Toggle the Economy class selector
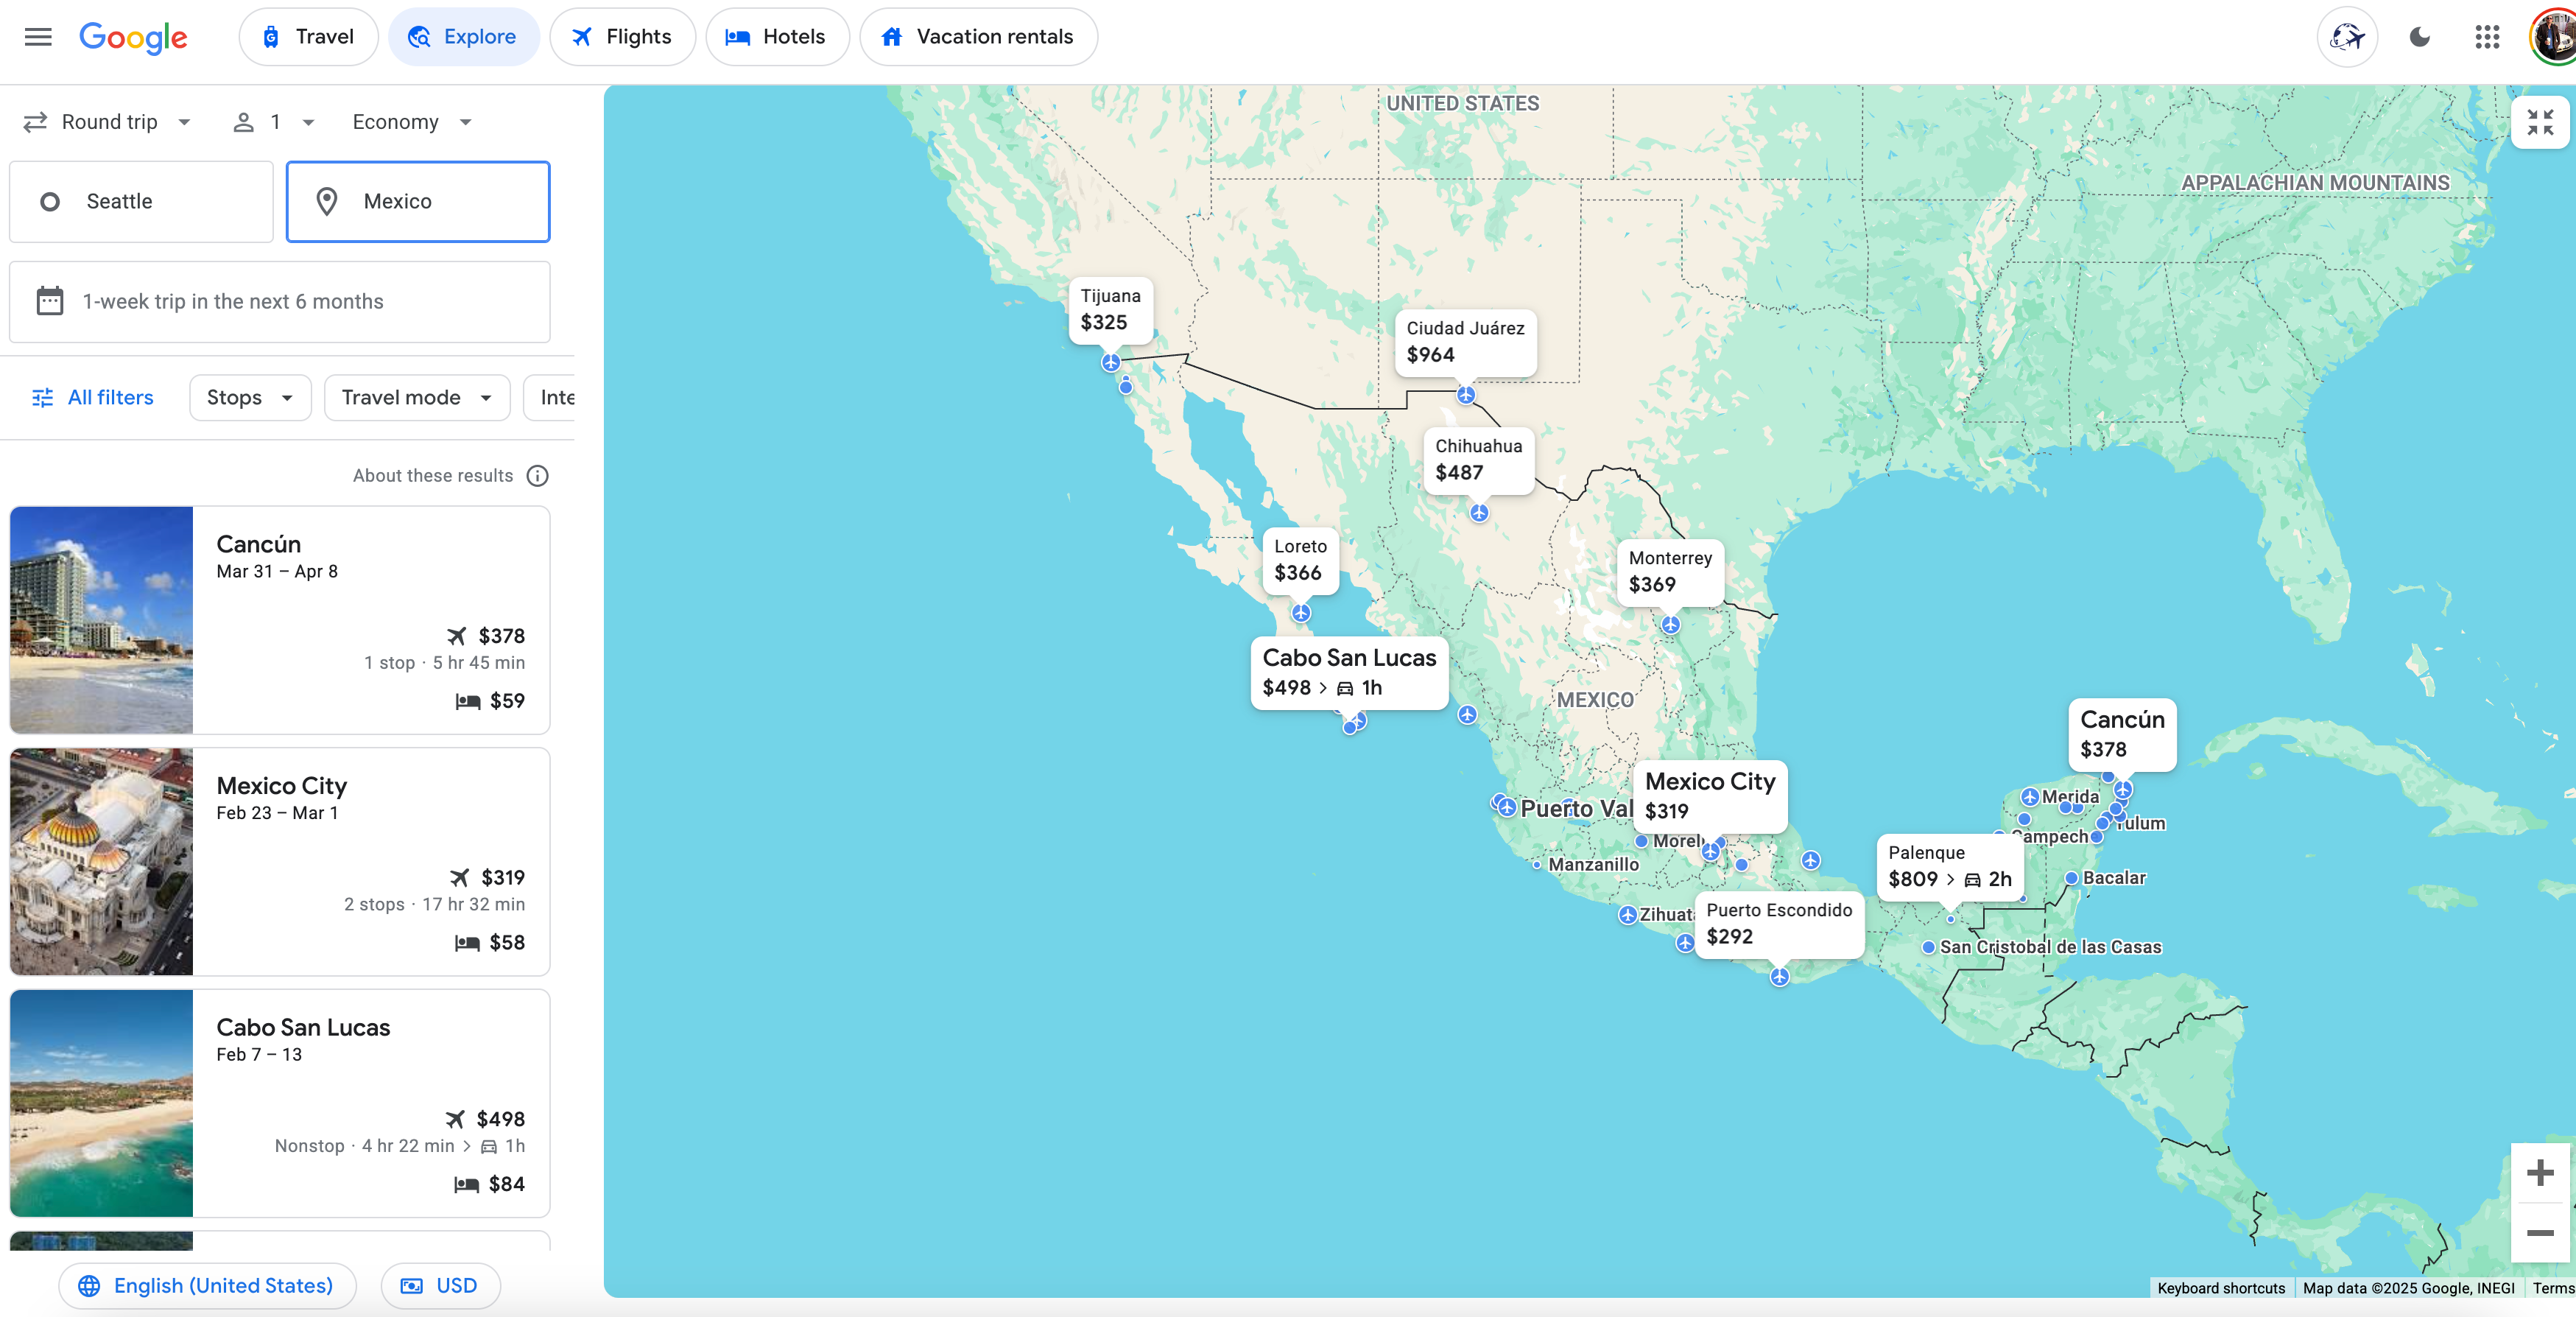This screenshot has width=2576, height=1317. 408,121
